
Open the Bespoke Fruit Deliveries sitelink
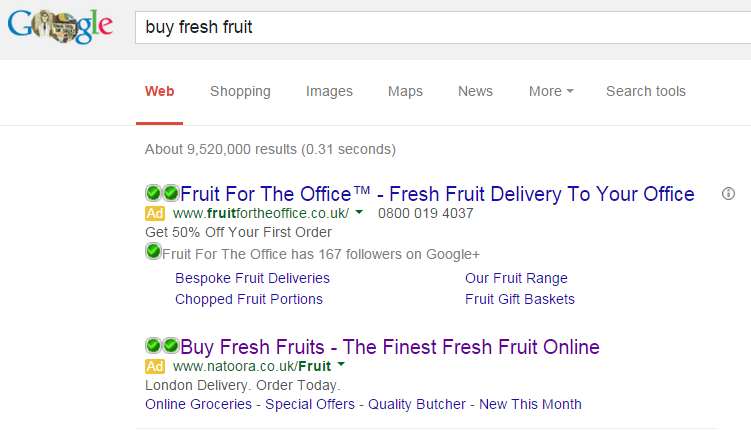pos(252,278)
